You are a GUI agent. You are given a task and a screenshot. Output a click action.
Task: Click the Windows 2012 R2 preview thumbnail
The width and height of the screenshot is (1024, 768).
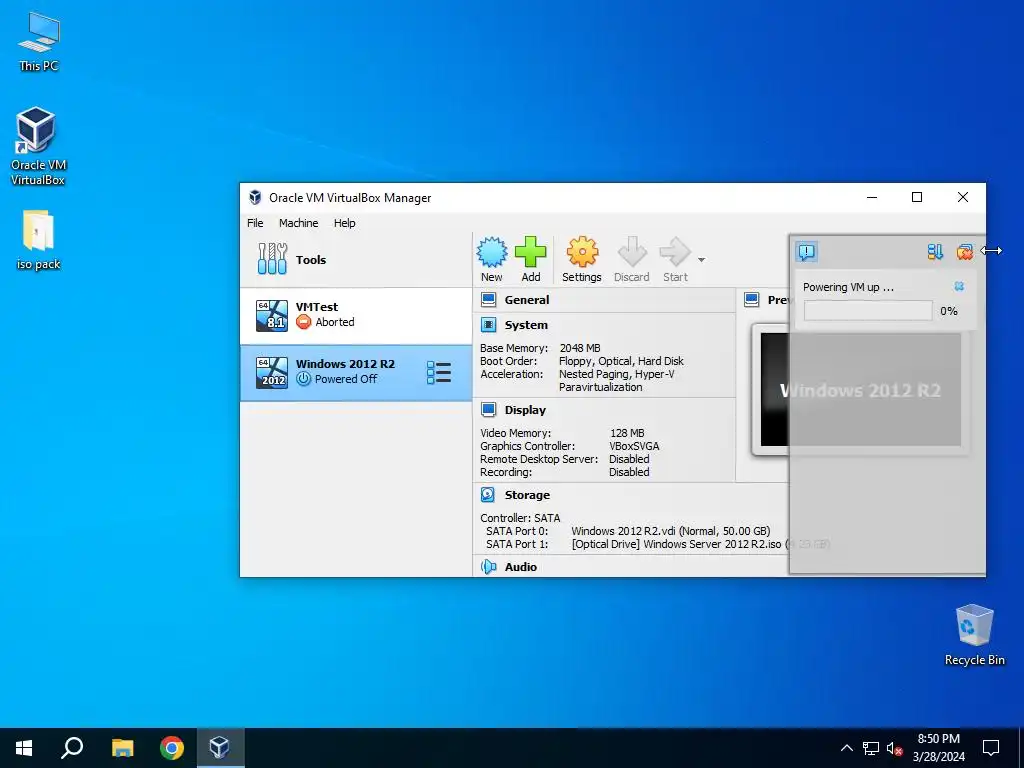[860, 390]
